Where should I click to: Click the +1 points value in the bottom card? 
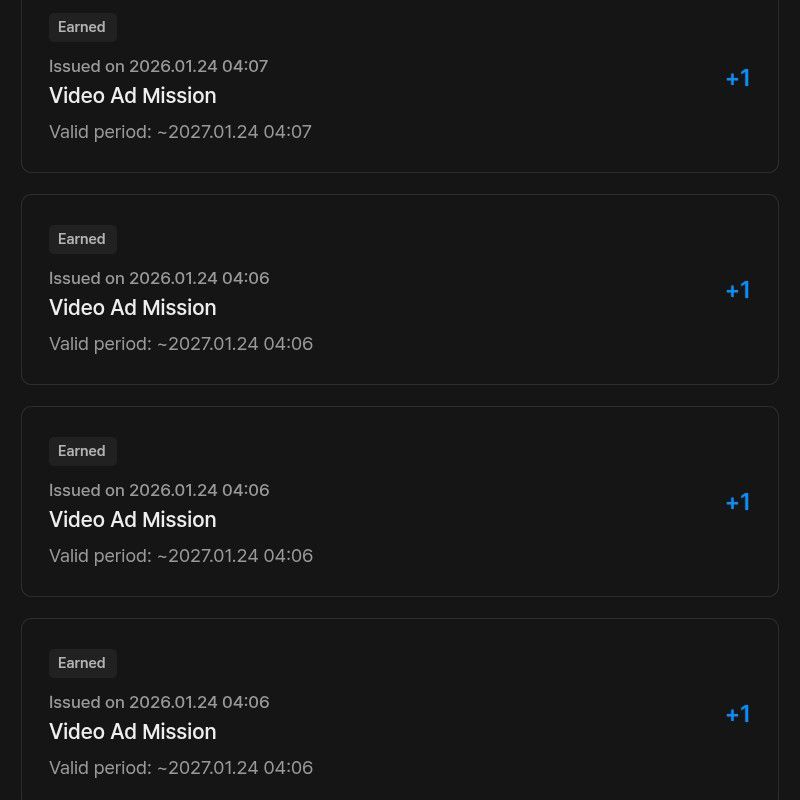tap(738, 715)
